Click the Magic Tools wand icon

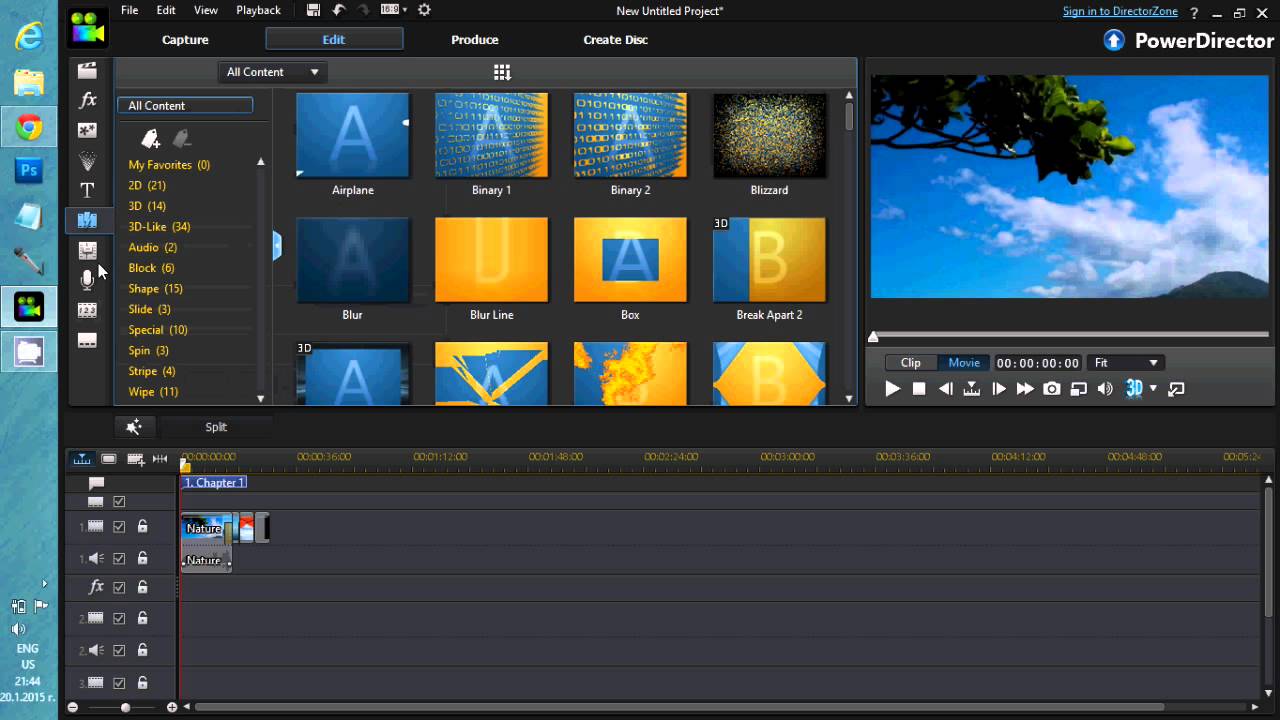point(134,427)
